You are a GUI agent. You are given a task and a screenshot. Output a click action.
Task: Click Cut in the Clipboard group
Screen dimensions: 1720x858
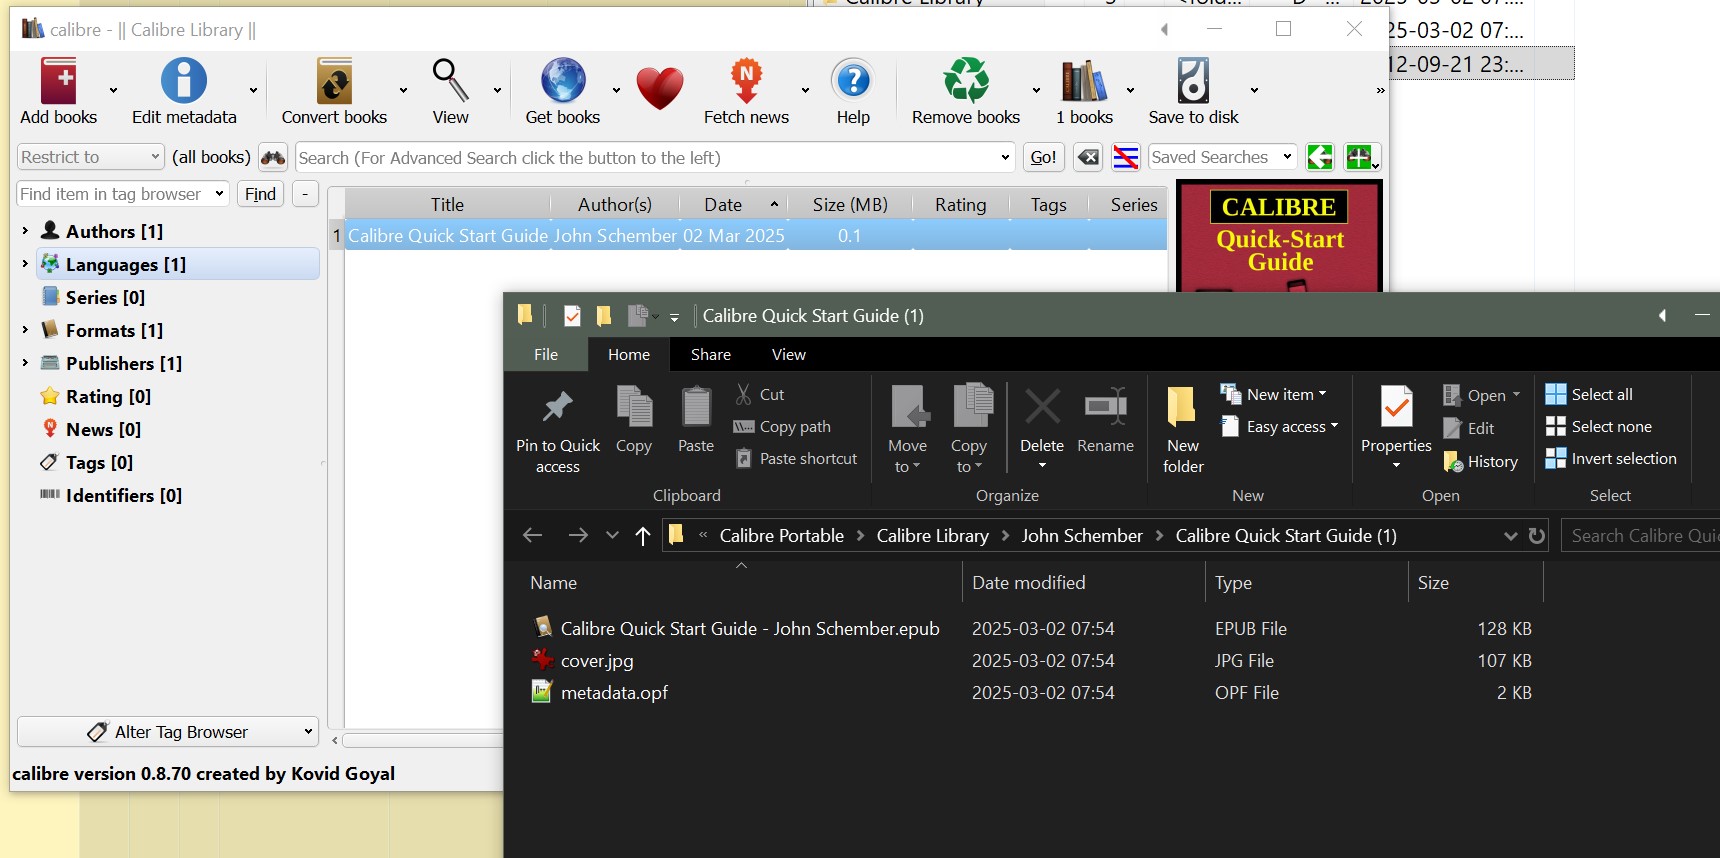pyautogui.click(x=760, y=394)
